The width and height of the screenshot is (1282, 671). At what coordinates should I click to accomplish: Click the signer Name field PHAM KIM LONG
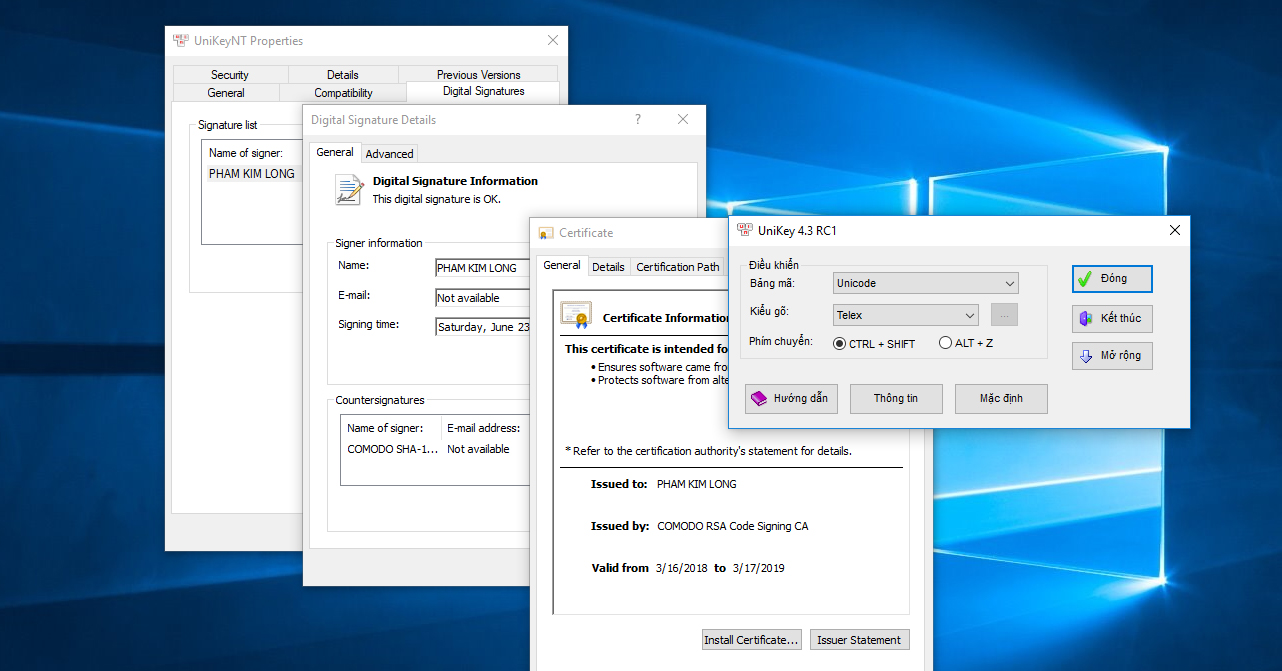(x=482, y=268)
